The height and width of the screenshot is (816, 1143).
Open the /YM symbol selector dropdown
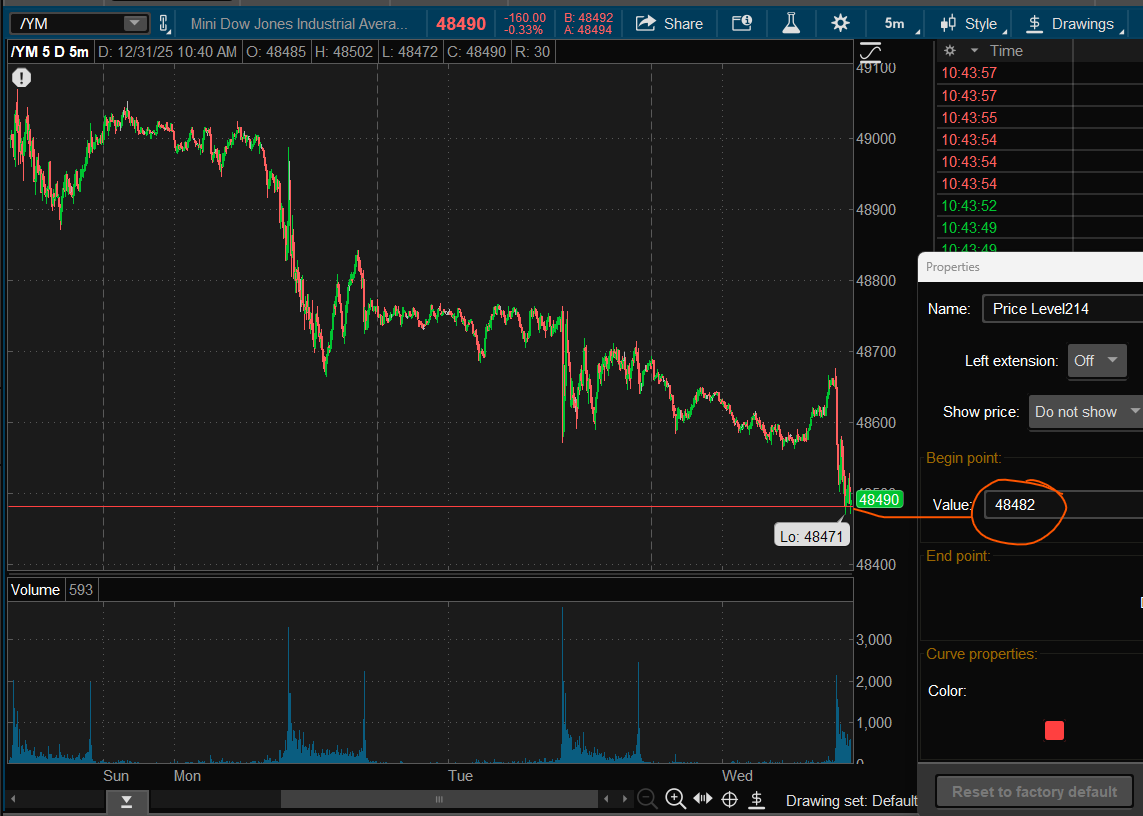coord(134,23)
